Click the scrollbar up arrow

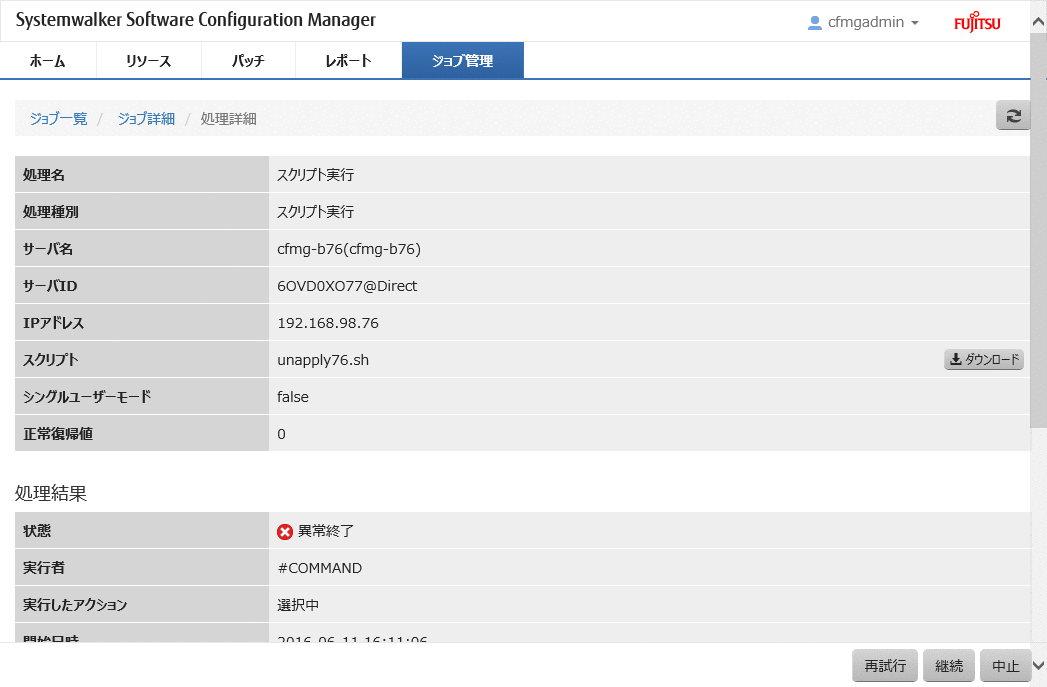(x=1038, y=21)
